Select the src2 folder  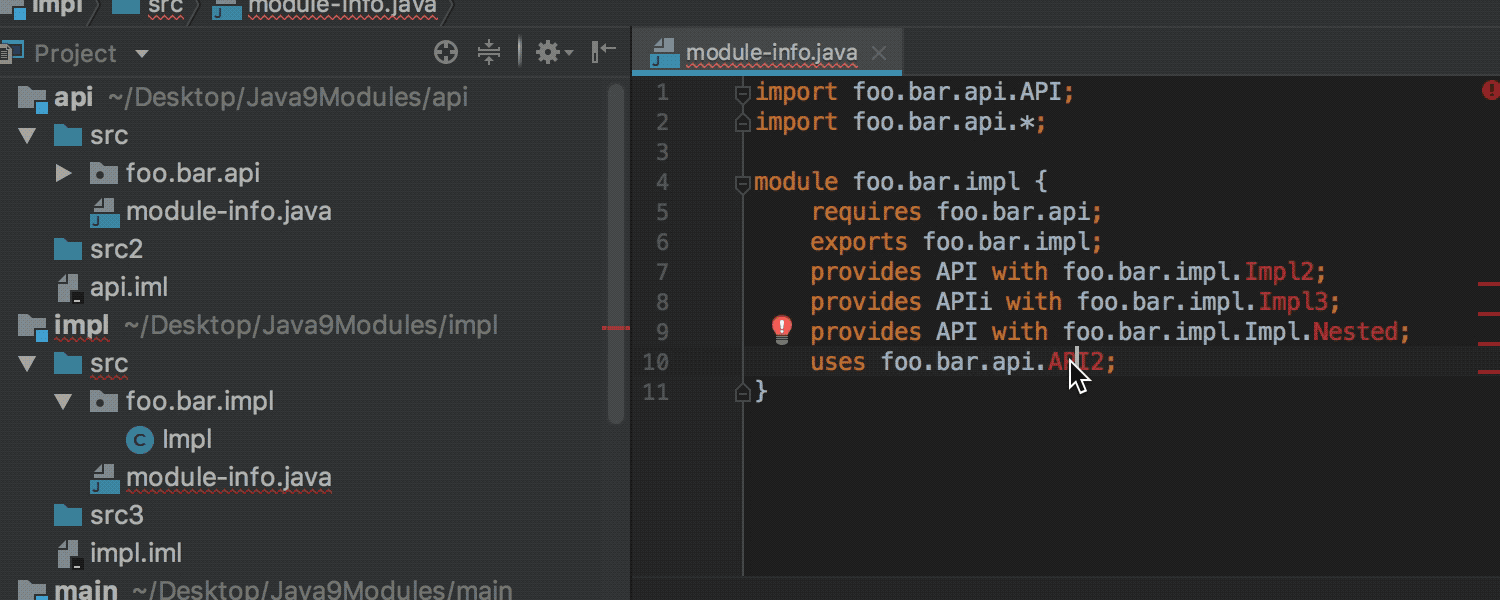pos(116,249)
